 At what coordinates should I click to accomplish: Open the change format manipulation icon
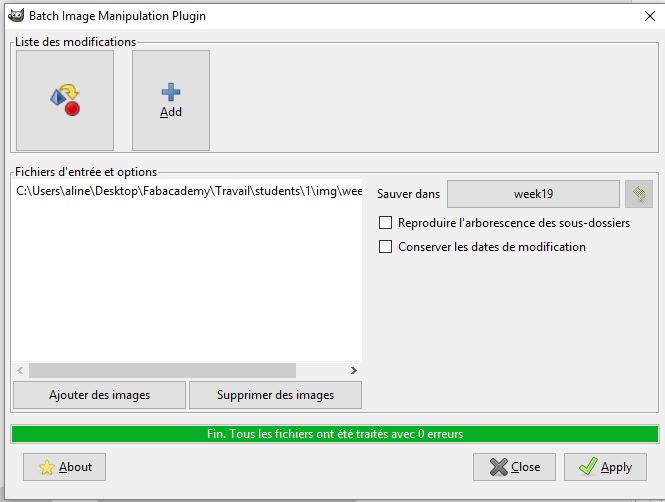coord(65,100)
